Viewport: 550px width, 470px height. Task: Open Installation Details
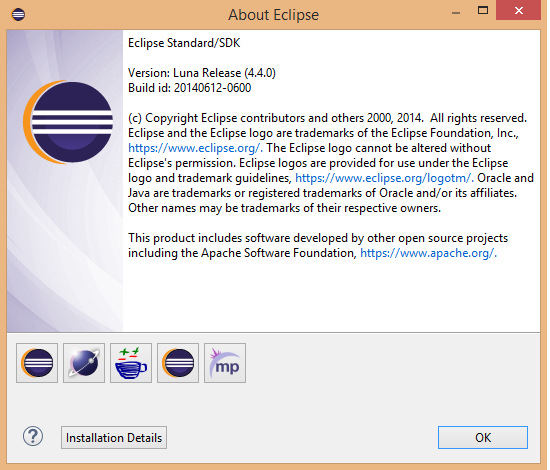(114, 437)
